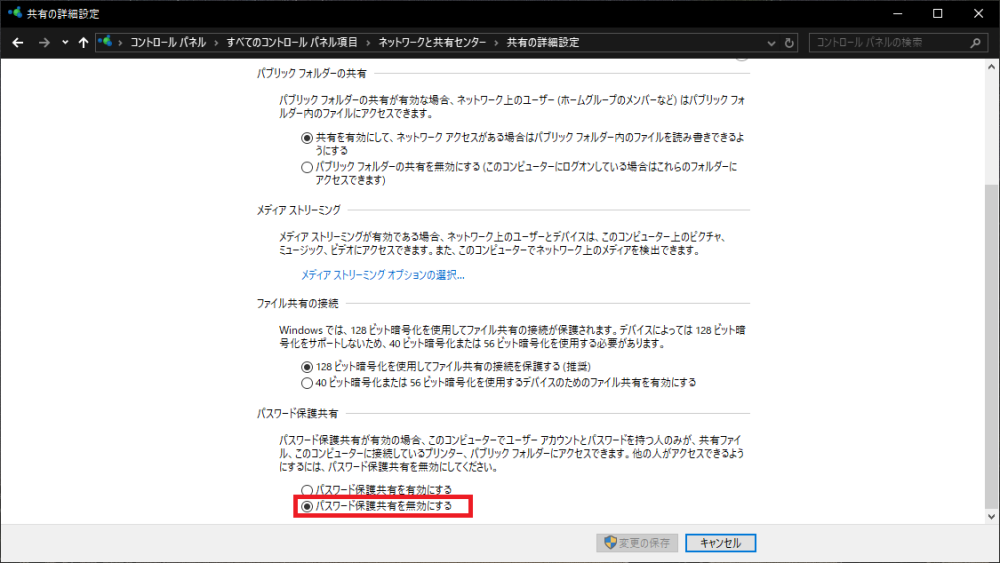Expand address bar history dropdown

(771, 43)
